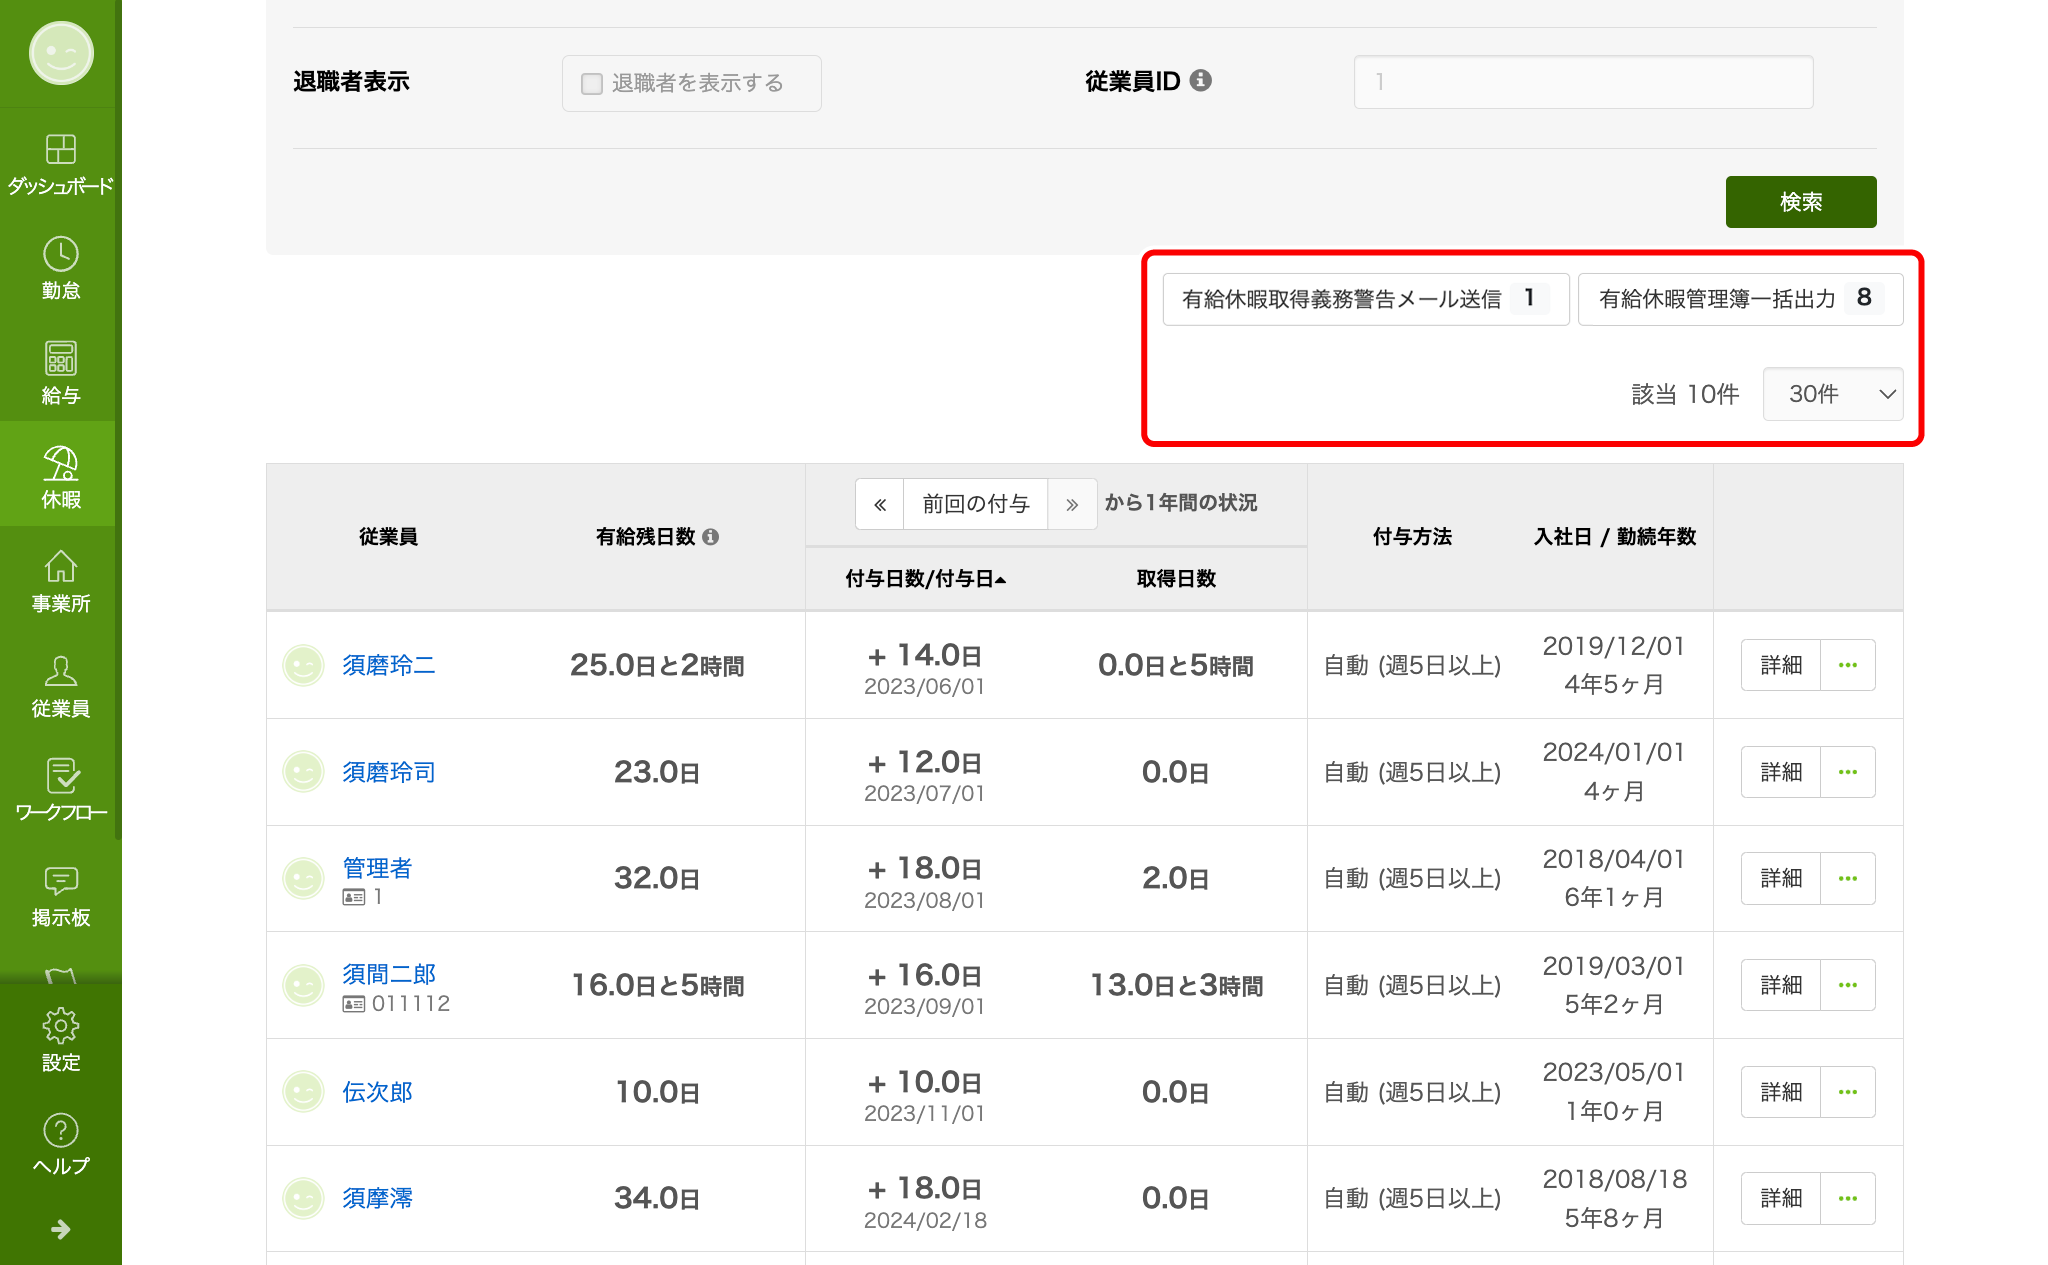The width and height of the screenshot is (2048, 1265).
Task: Click the 2023/06/01 grant date
Action: pos(925,687)
